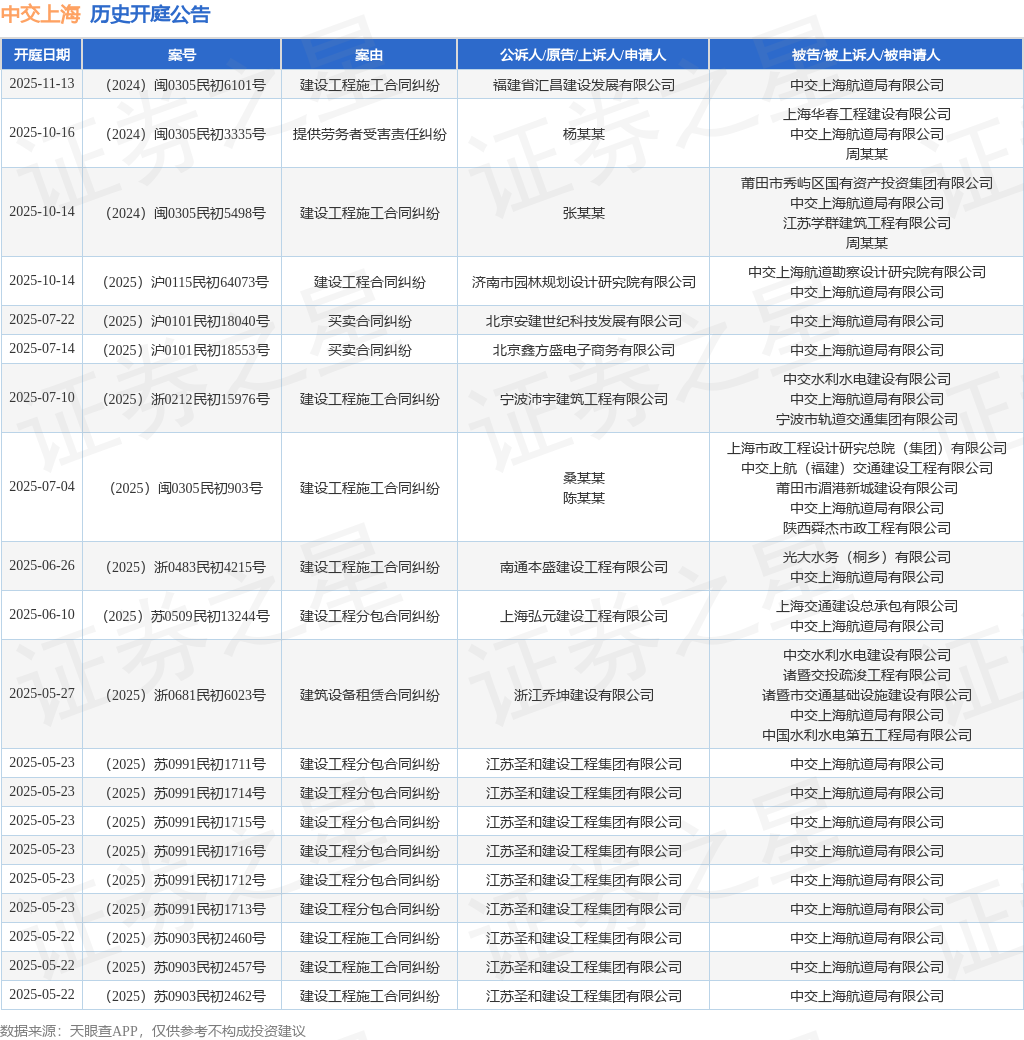Select date 2025-07-04
Screen dimensions: 1024x1040
[42, 487]
